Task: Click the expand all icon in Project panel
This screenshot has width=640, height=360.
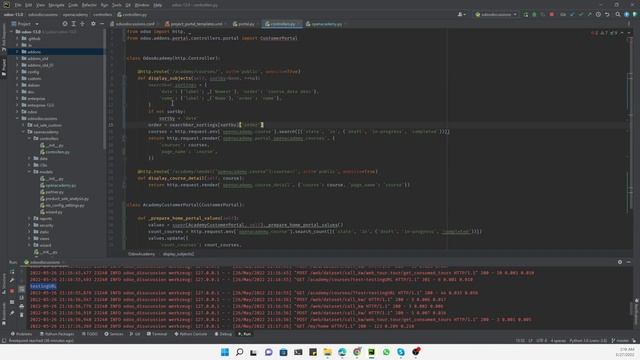Action: coord(74,24)
